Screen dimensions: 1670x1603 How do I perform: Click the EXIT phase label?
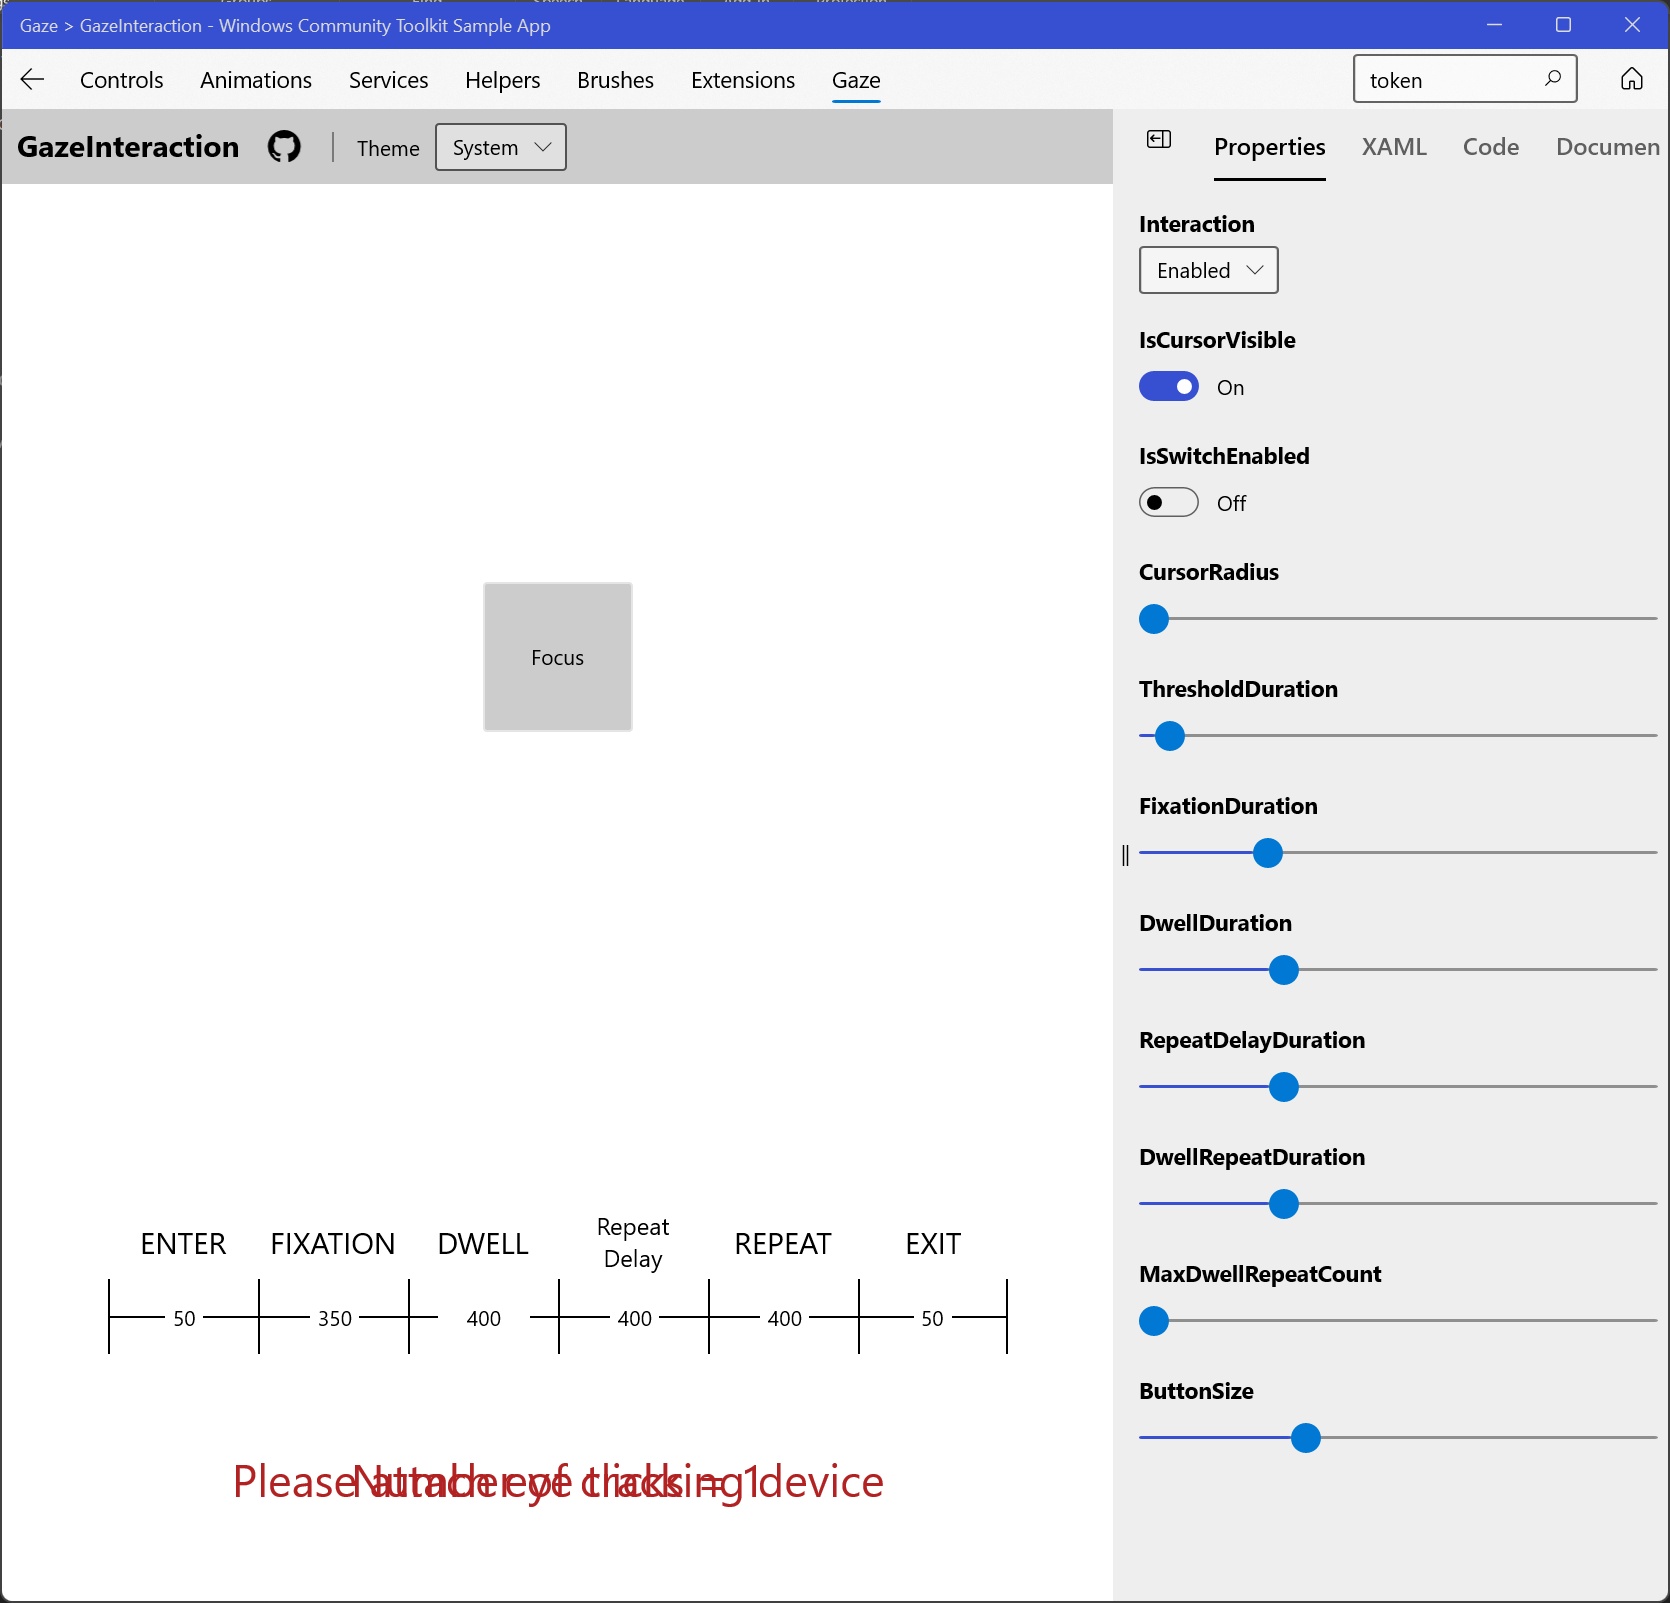tap(933, 1244)
